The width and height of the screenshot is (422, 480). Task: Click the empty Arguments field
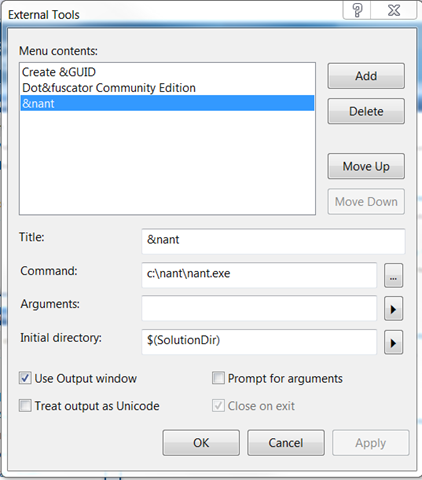click(x=259, y=308)
